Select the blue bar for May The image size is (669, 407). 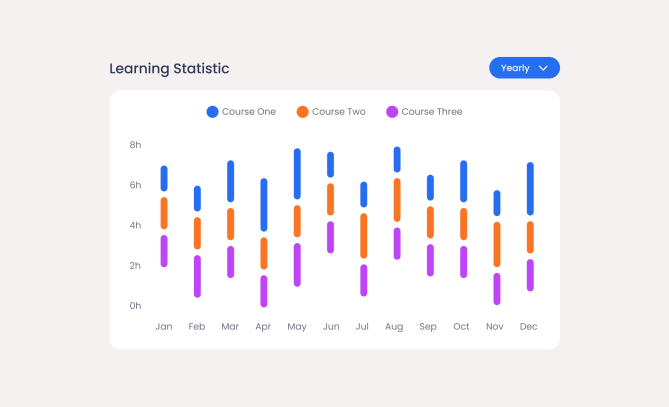(297, 174)
